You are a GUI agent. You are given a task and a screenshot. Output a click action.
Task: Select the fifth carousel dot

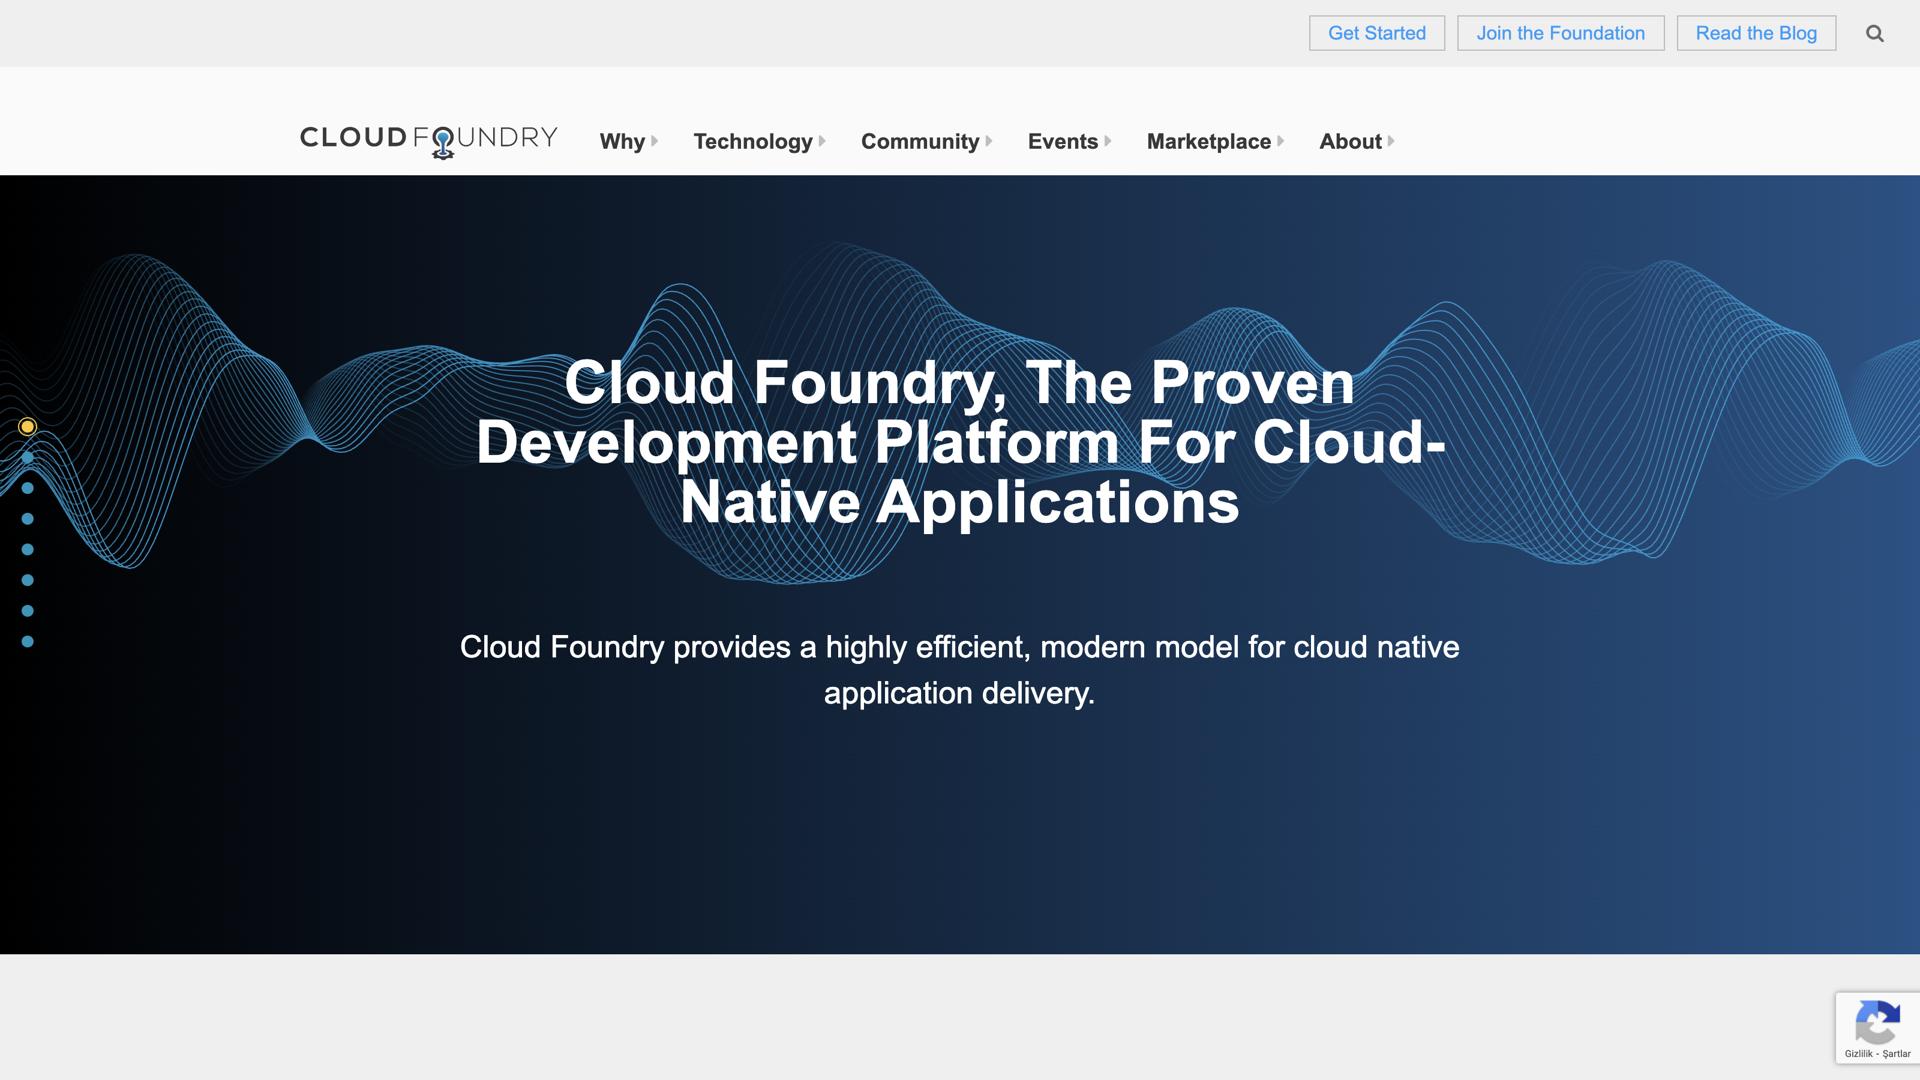tap(28, 548)
